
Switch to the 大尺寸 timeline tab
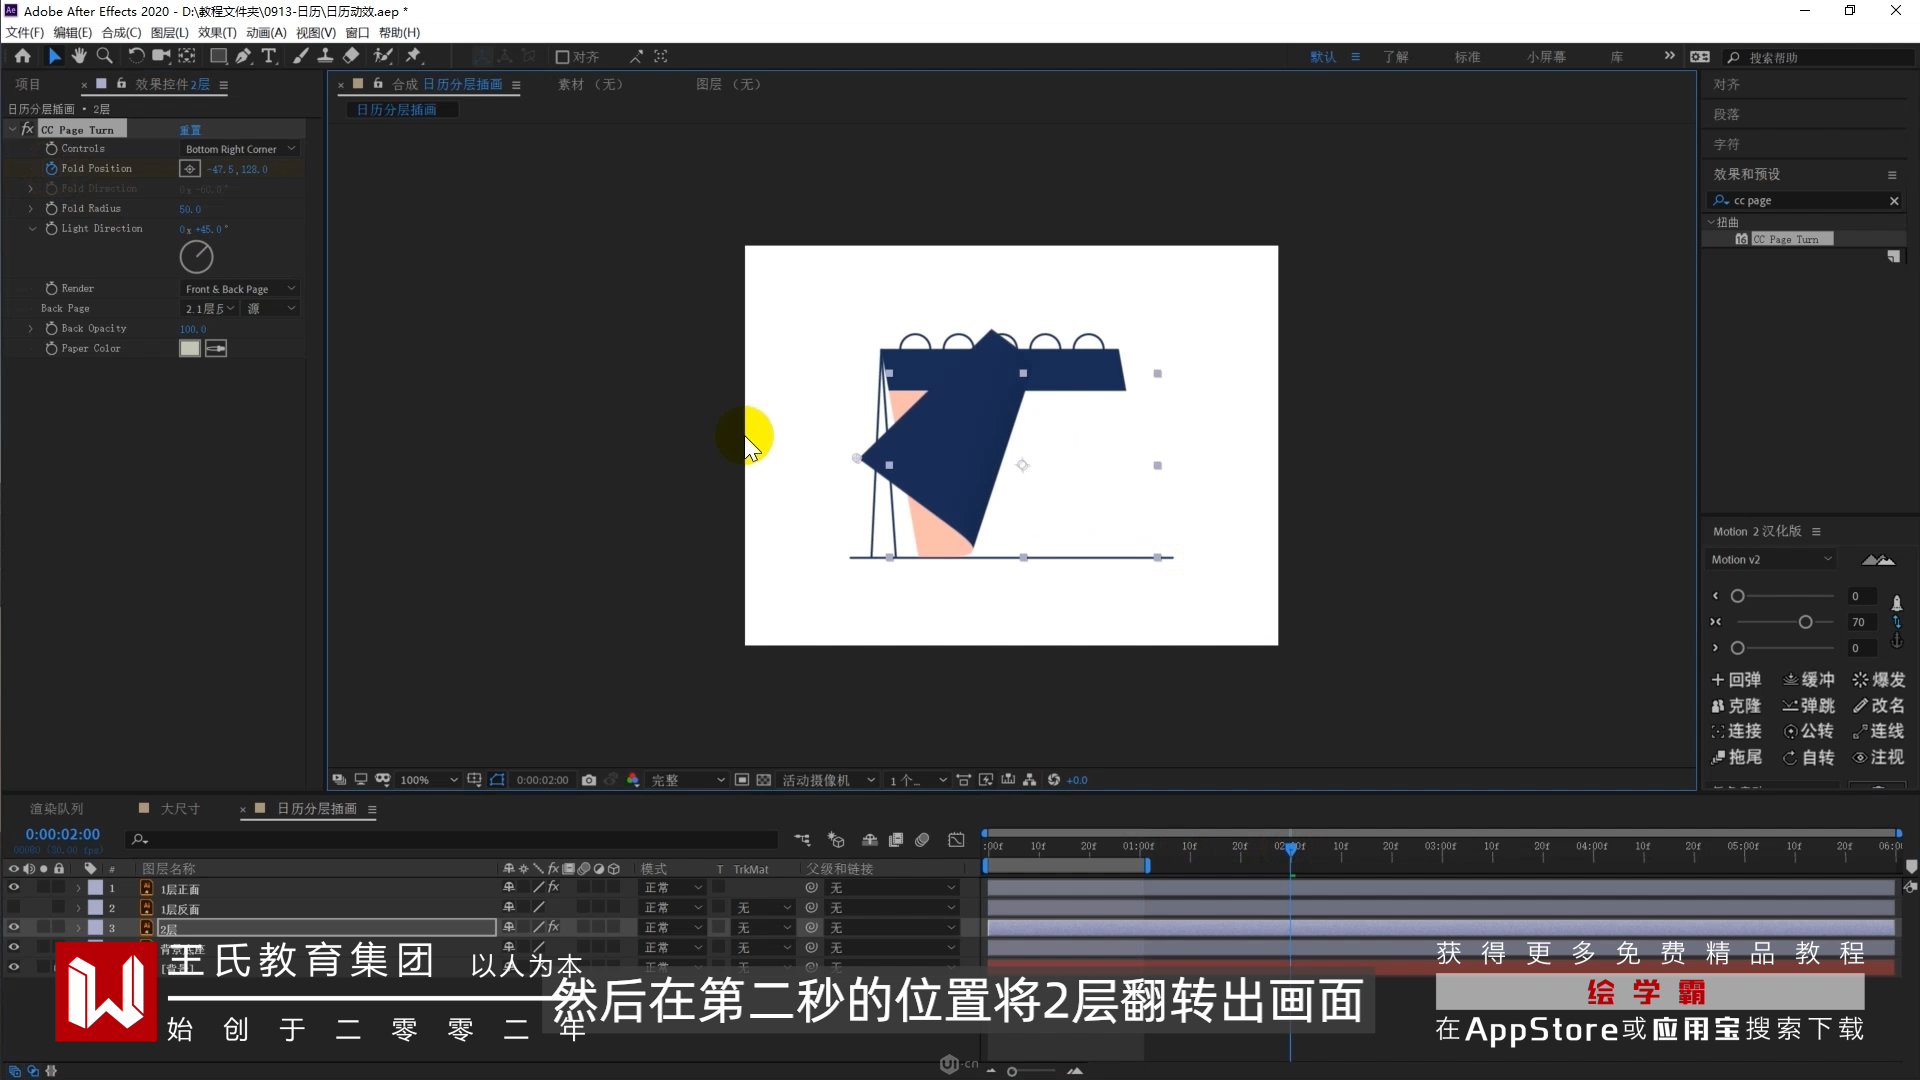[x=180, y=809]
